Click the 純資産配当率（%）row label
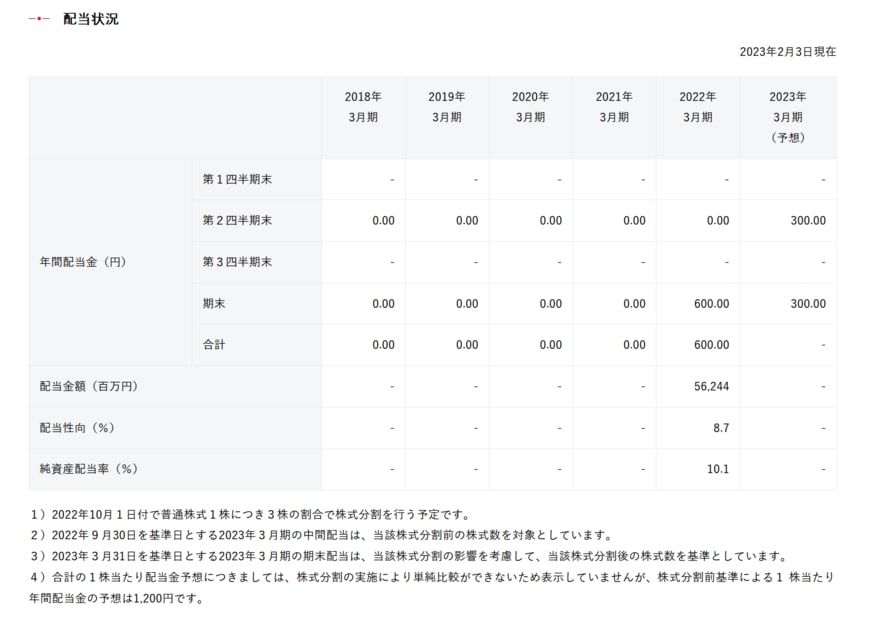This screenshot has height=623, width=870. pos(88,468)
